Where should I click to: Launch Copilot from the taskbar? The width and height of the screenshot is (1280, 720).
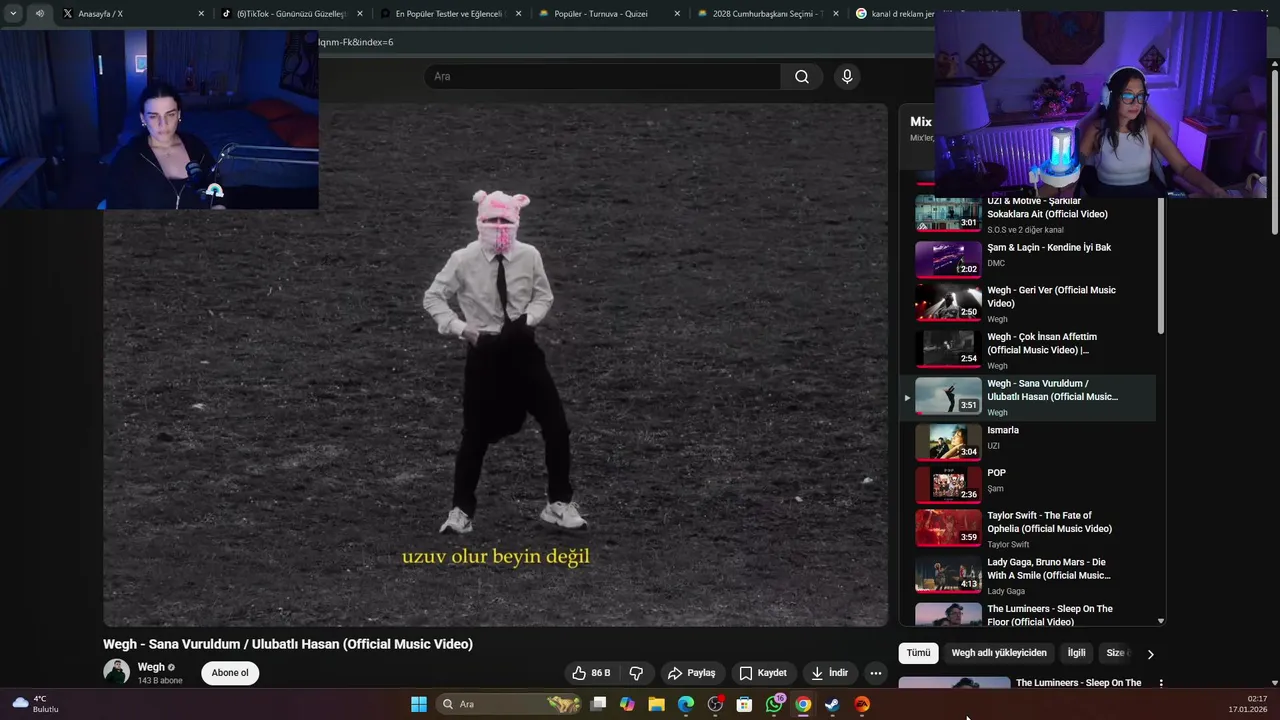tap(627, 704)
